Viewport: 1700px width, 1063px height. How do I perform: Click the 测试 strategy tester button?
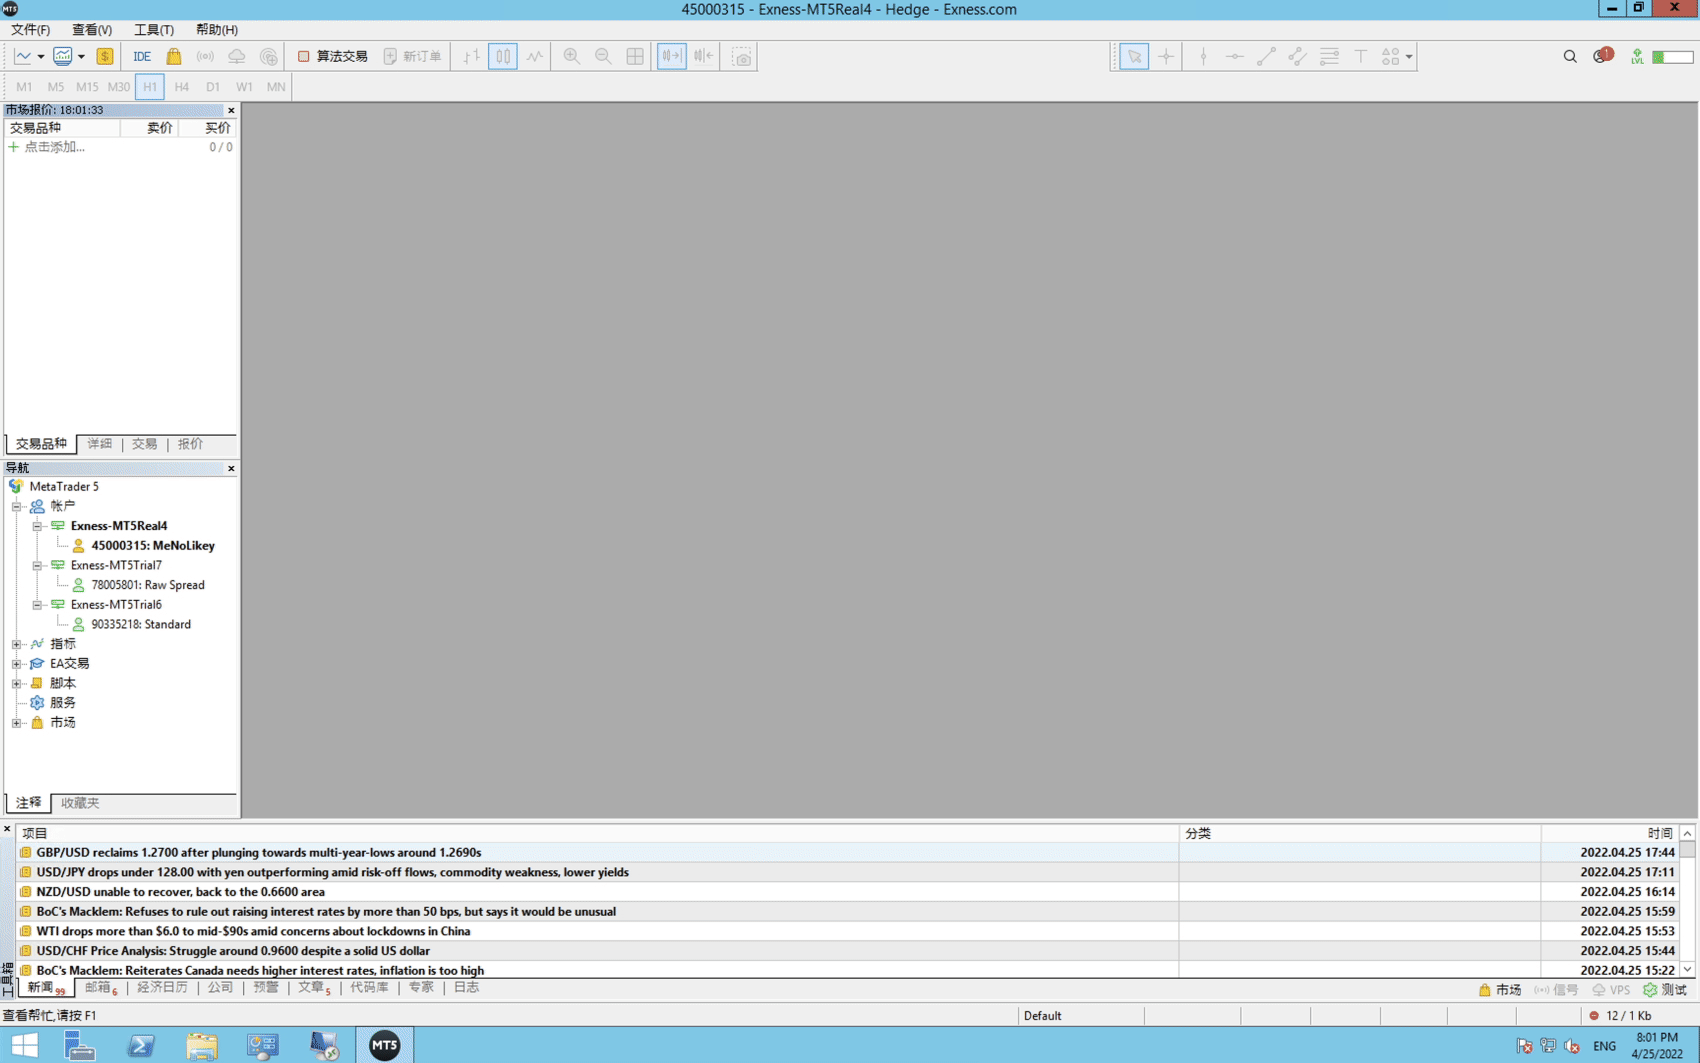(1665, 990)
